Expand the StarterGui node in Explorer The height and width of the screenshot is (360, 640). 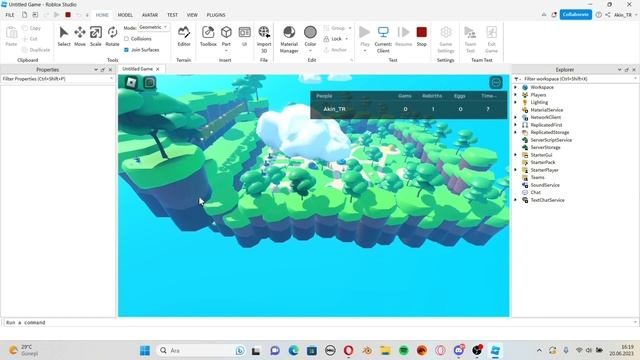pyautogui.click(x=516, y=155)
